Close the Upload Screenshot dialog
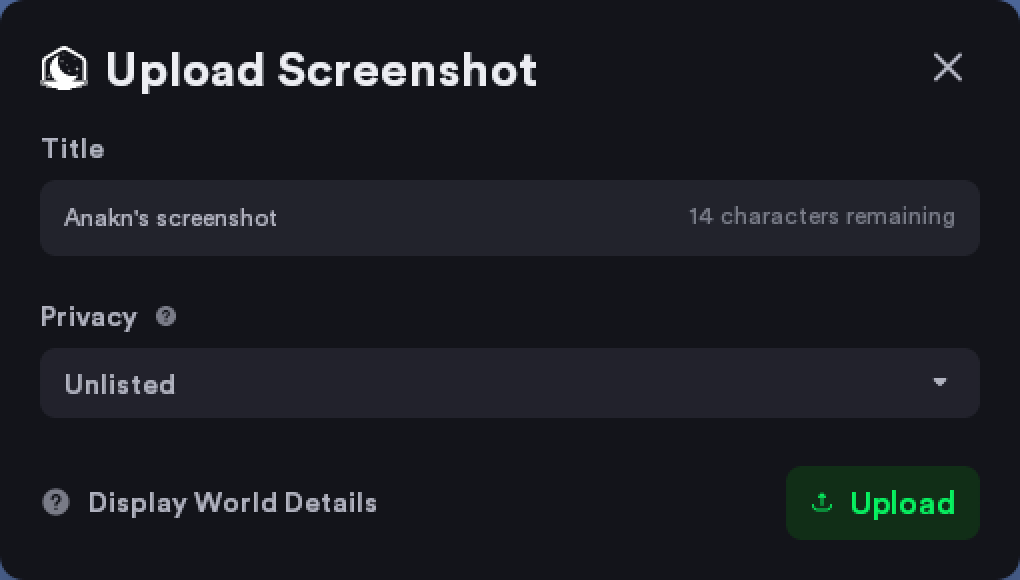The height and width of the screenshot is (580, 1020). [947, 68]
